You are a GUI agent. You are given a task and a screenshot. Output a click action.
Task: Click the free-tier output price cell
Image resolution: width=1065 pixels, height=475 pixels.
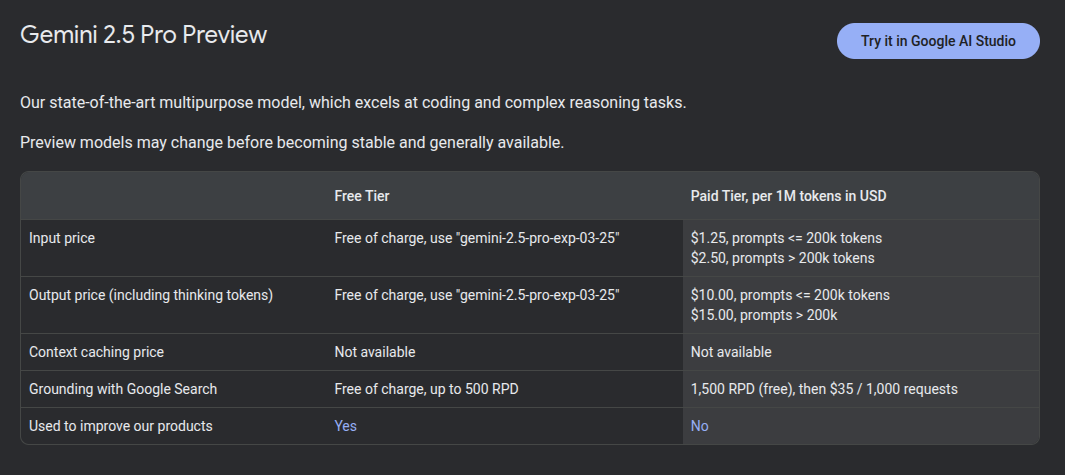coord(477,295)
